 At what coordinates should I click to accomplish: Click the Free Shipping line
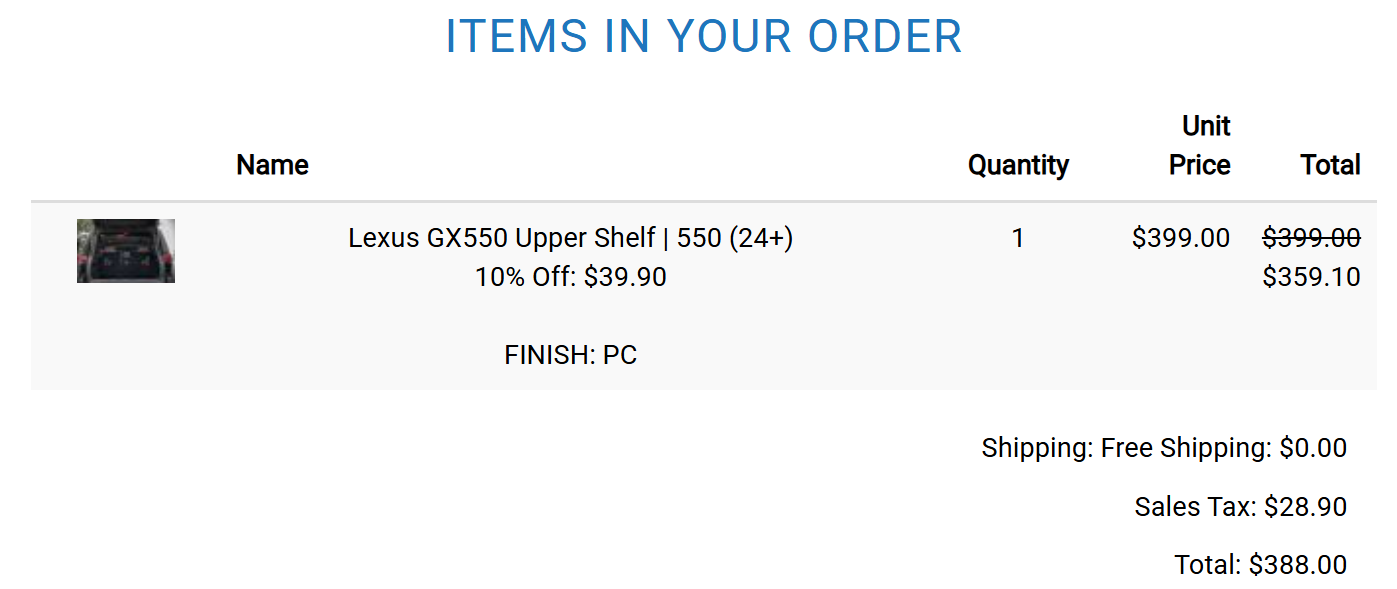(x=1186, y=448)
